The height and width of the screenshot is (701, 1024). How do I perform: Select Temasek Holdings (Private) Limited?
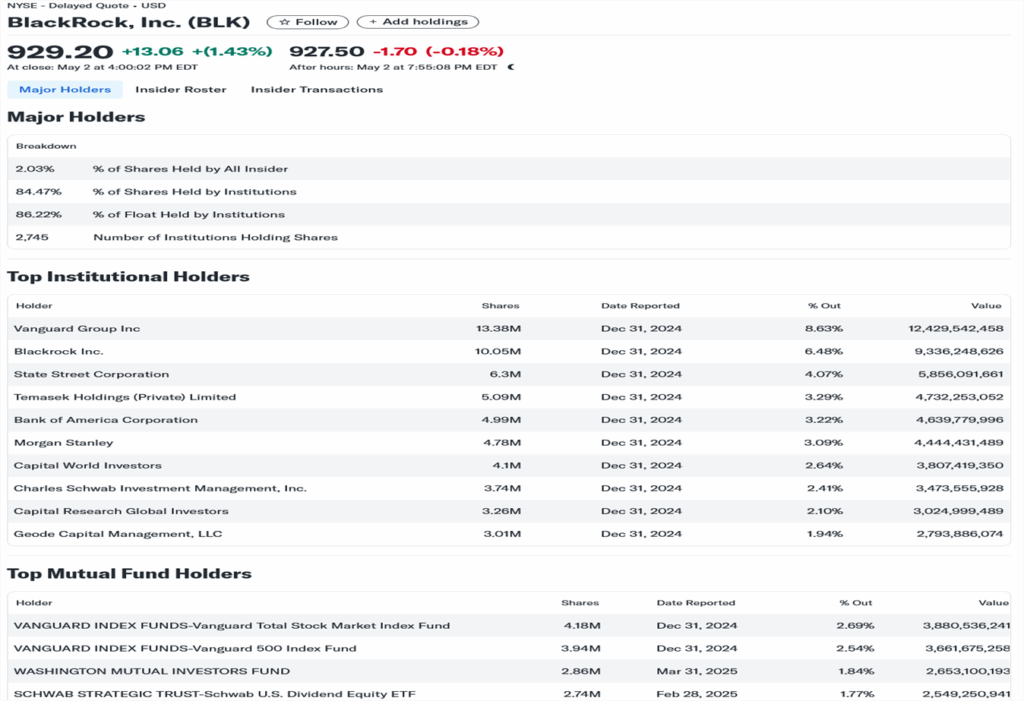click(x=125, y=397)
